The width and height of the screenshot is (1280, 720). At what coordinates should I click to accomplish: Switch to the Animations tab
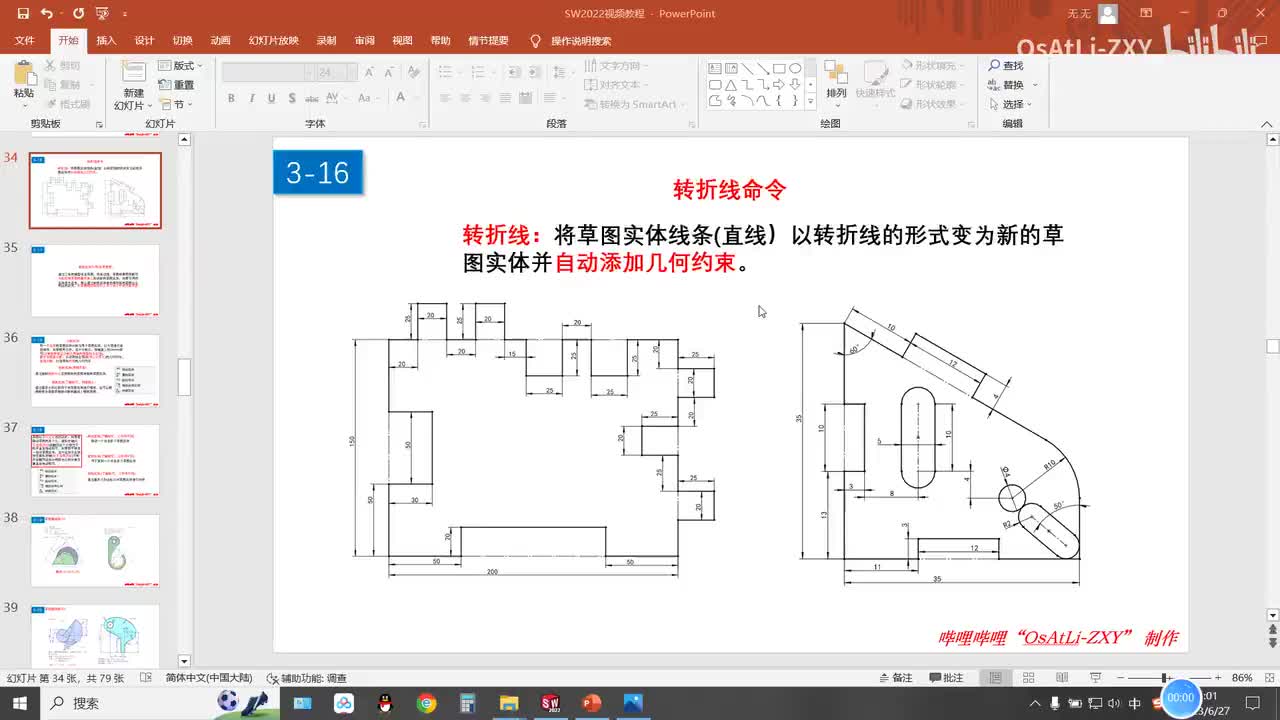click(221, 41)
